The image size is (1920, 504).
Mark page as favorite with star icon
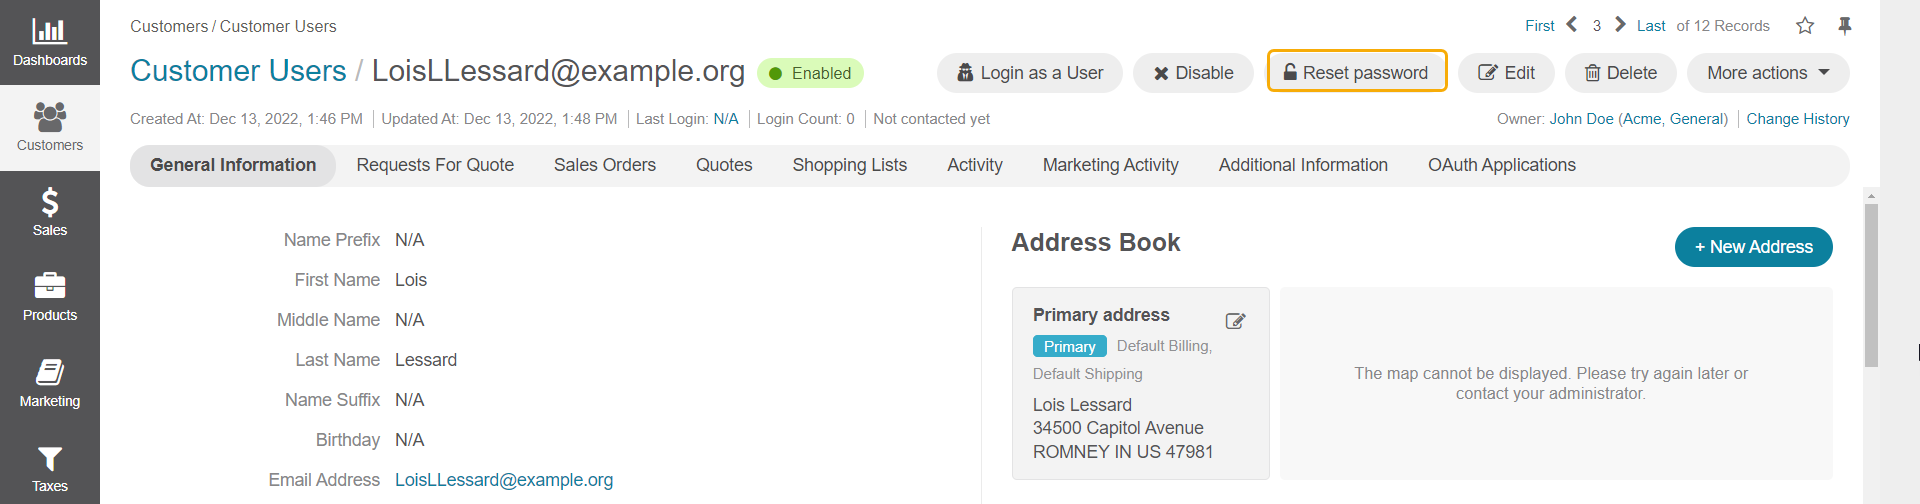[x=1805, y=26]
